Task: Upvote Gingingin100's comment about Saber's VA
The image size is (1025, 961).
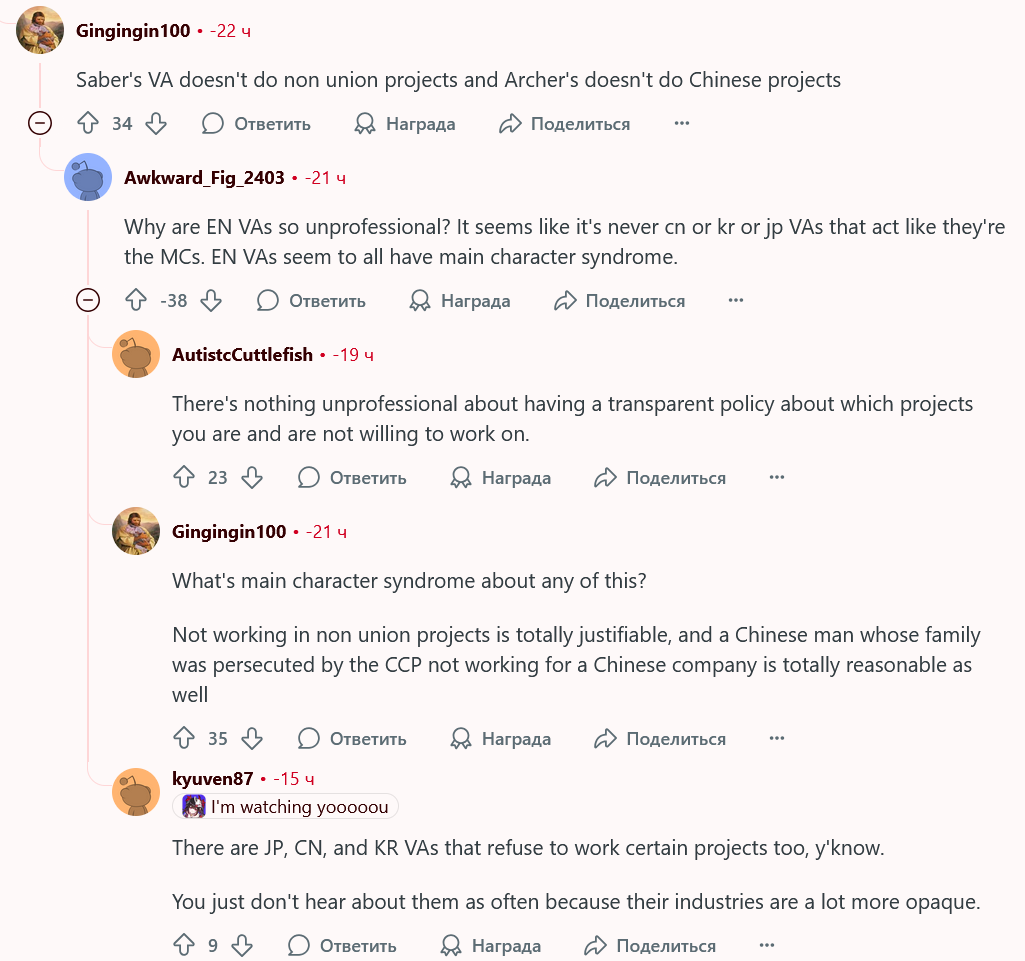Action: [88, 124]
